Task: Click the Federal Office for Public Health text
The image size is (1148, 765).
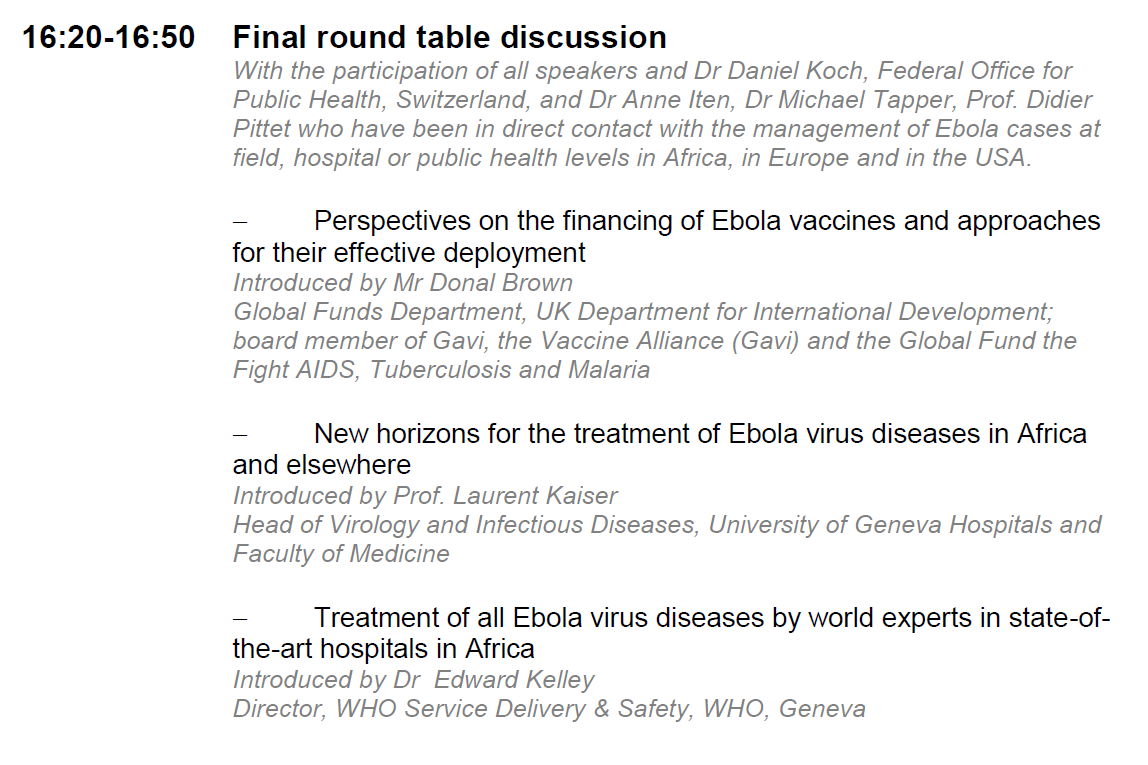Action: pyautogui.click(x=652, y=85)
